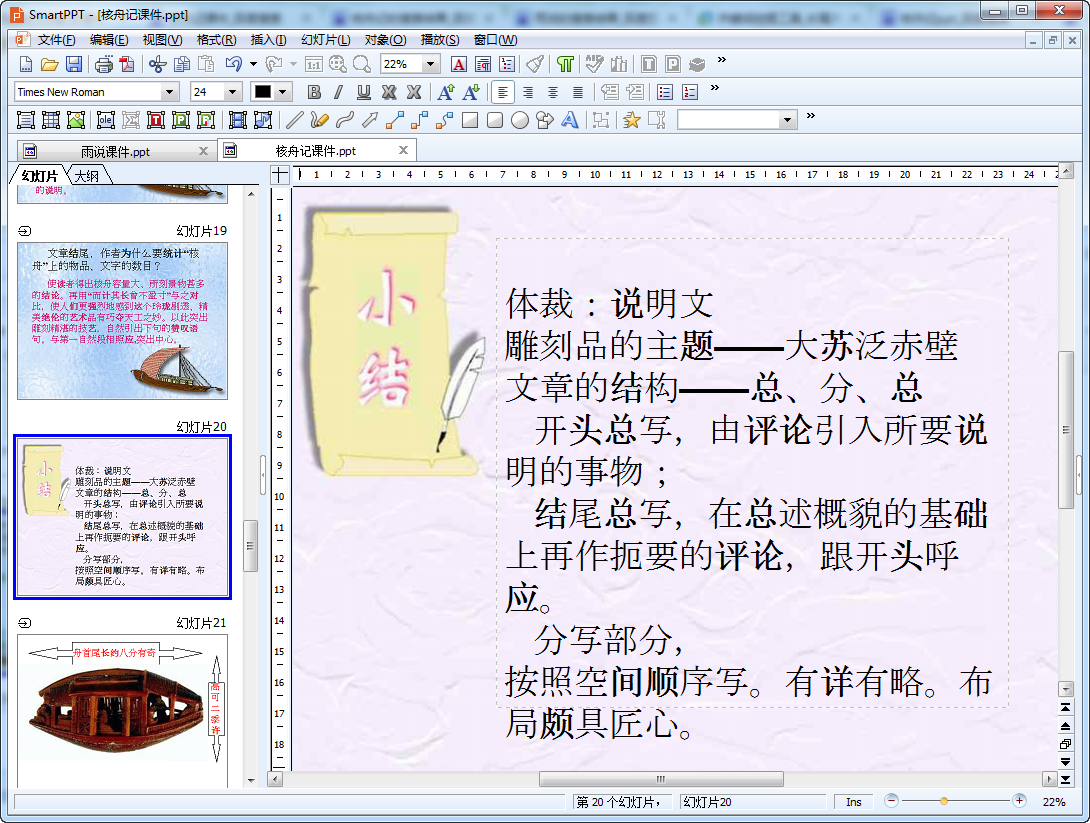
Task: Select the ellipse shape tool
Action: (520, 120)
